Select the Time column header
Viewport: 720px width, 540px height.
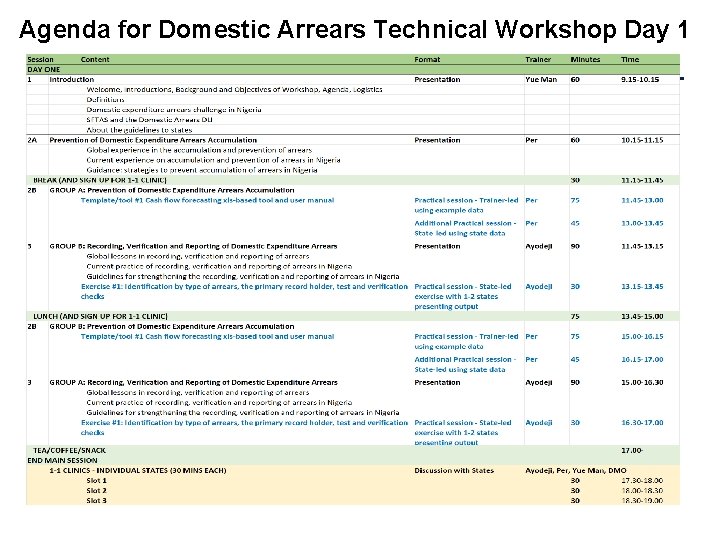(630, 59)
